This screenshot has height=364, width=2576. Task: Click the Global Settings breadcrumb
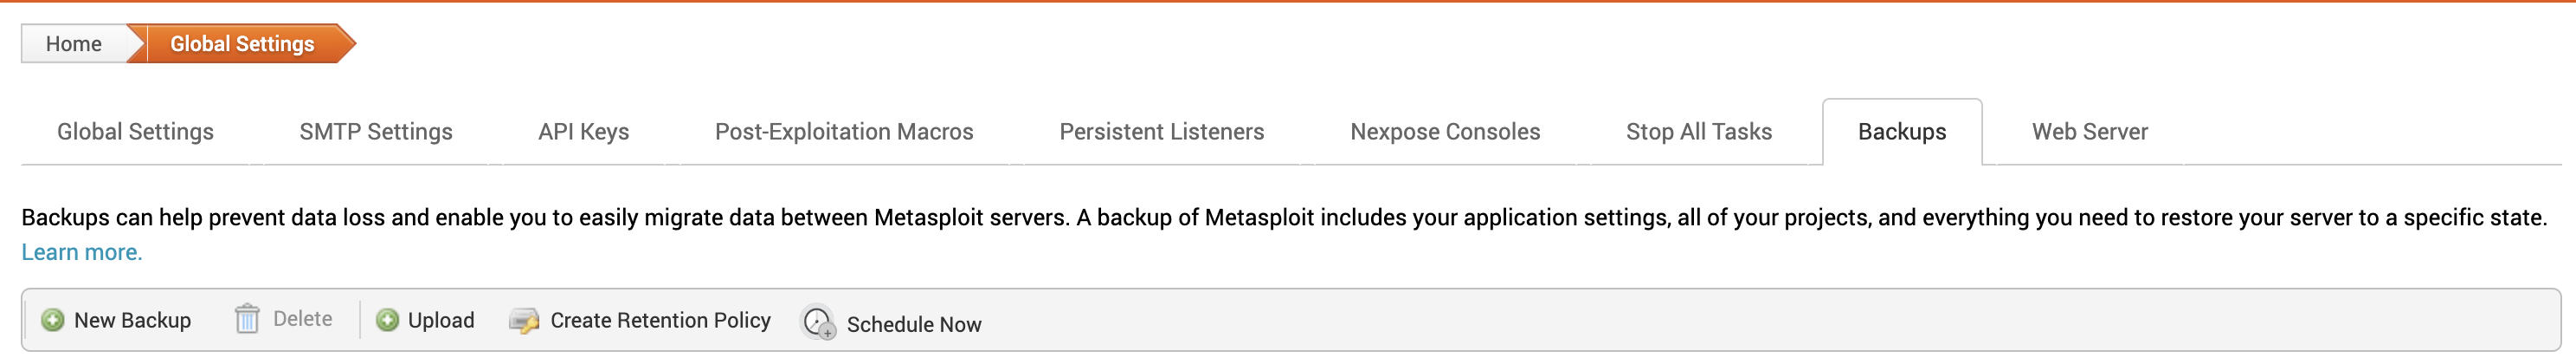(242, 44)
